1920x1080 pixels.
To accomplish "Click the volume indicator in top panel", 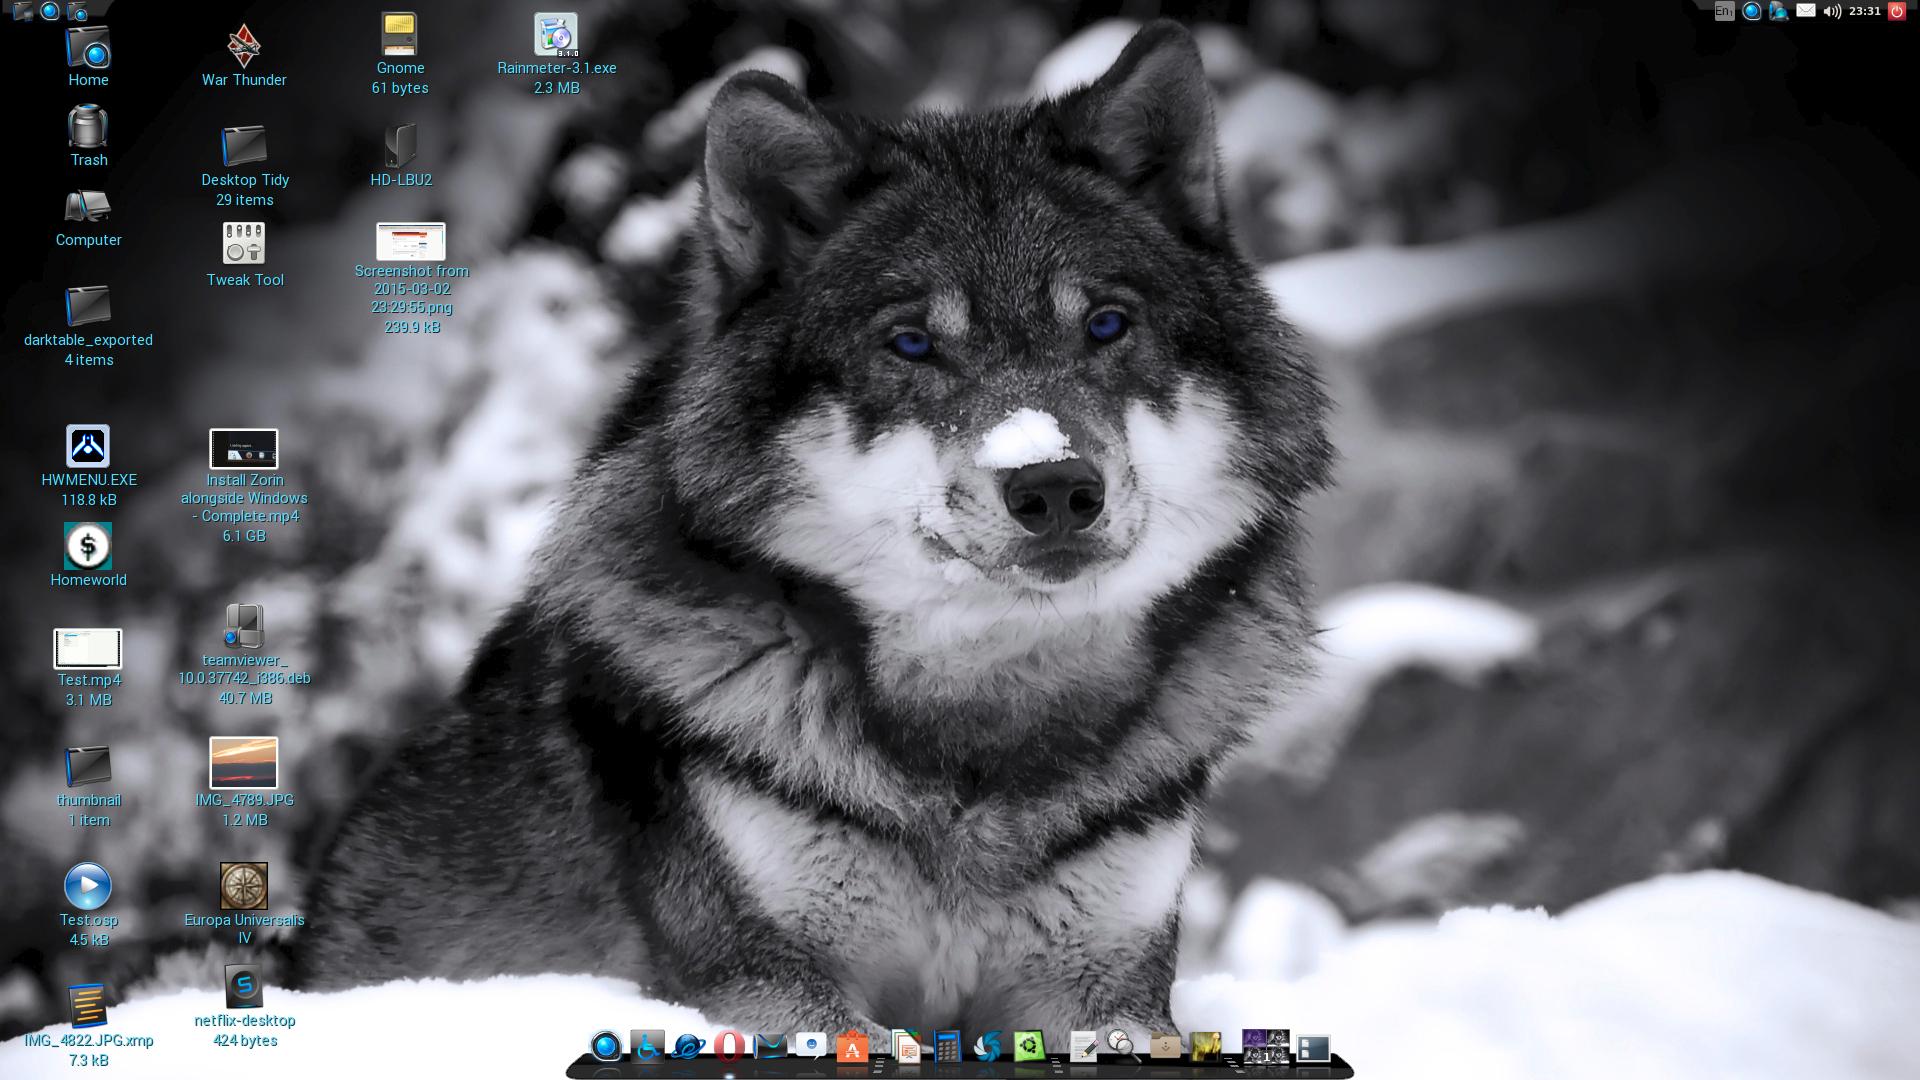I will (1832, 11).
